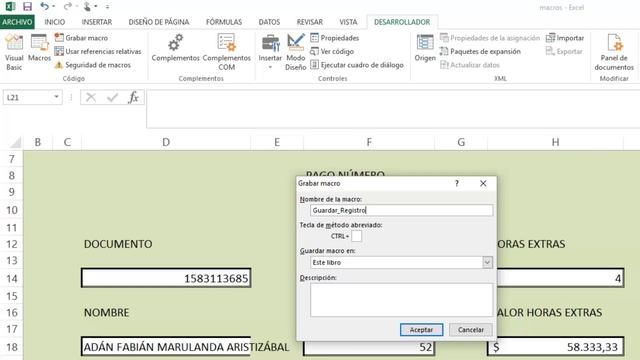Click the CTRL+ shortcut key box

pos(356,236)
